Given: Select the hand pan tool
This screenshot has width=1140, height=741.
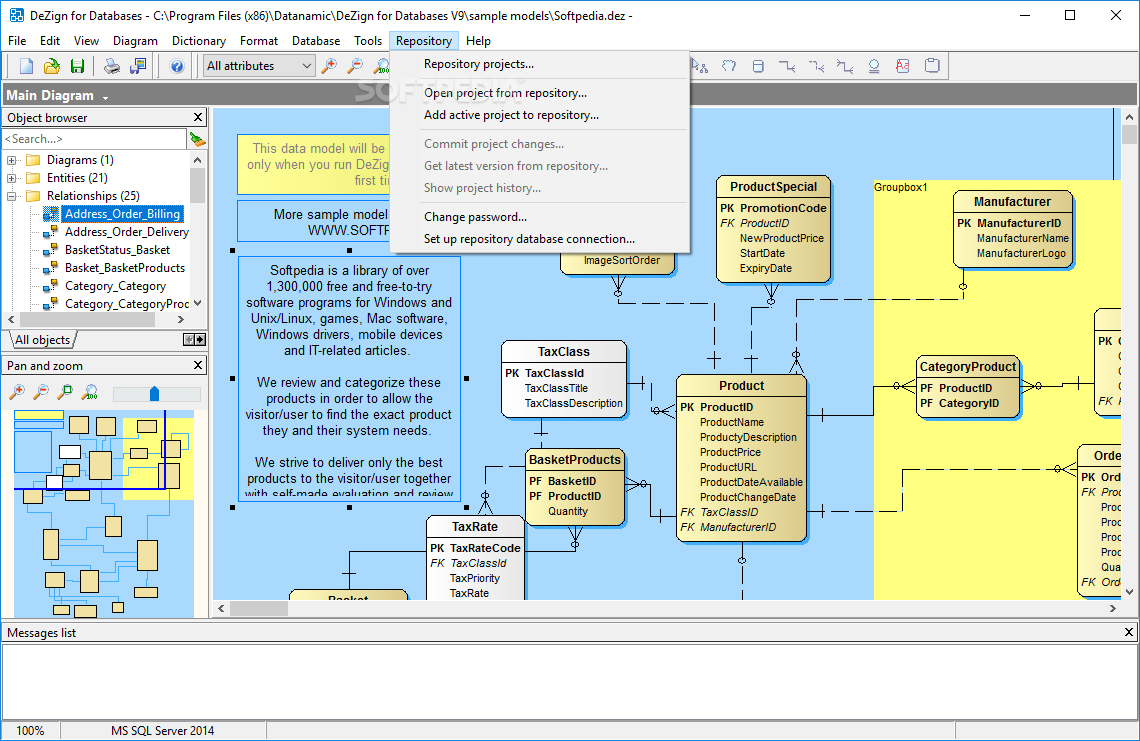Looking at the screenshot, I should coord(728,66).
